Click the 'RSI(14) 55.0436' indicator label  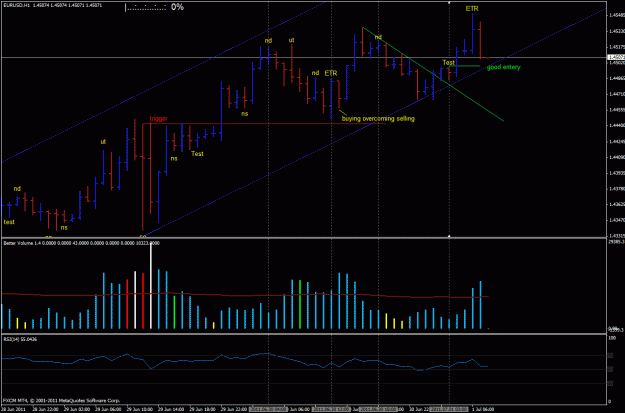coord(20,339)
